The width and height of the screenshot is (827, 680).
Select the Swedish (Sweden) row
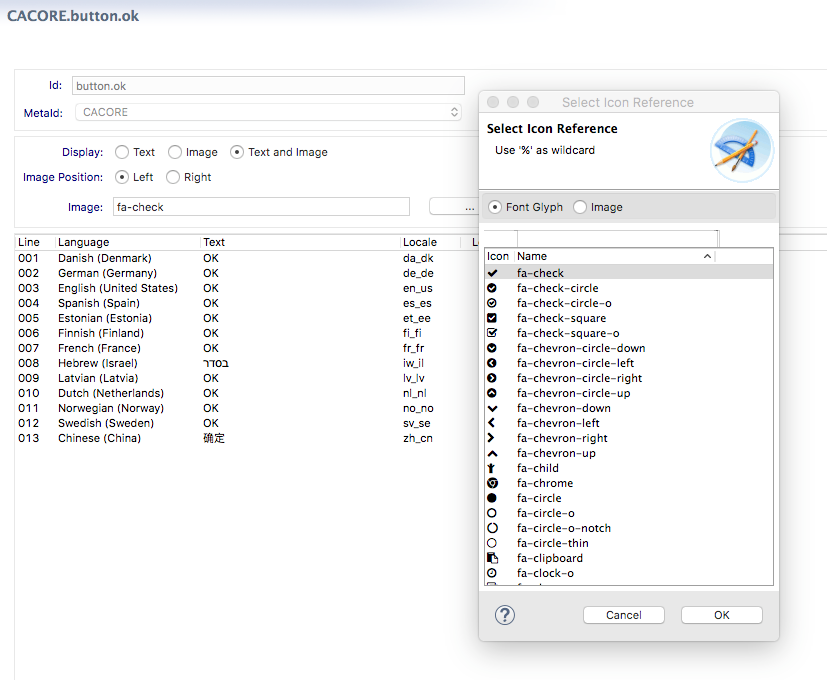point(246,423)
